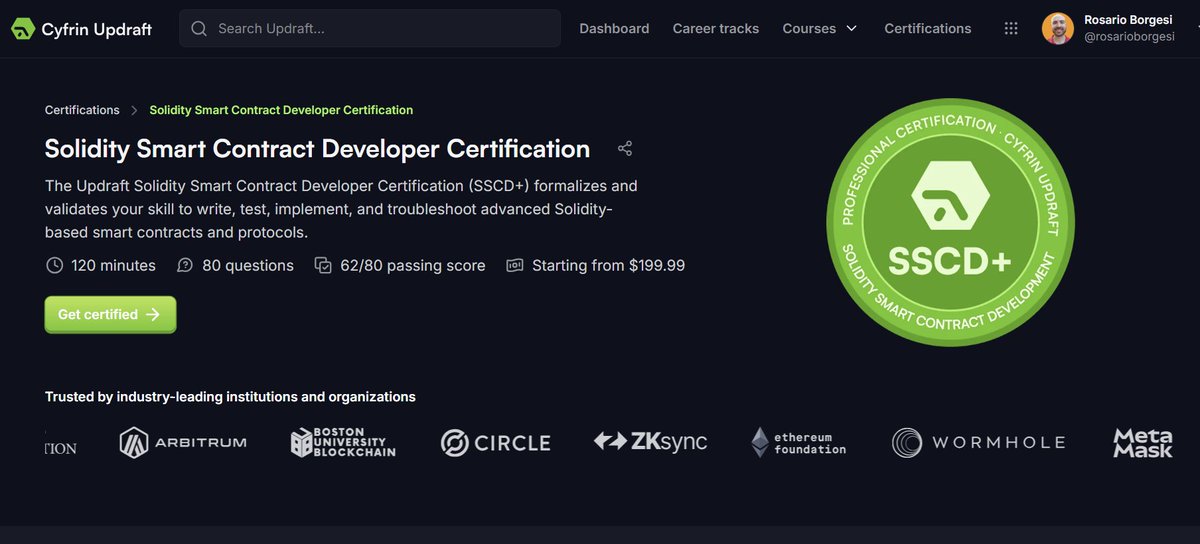Click the price banknote icon
Image resolution: width=1200 pixels, height=544 pixels.
click(515, 266)
